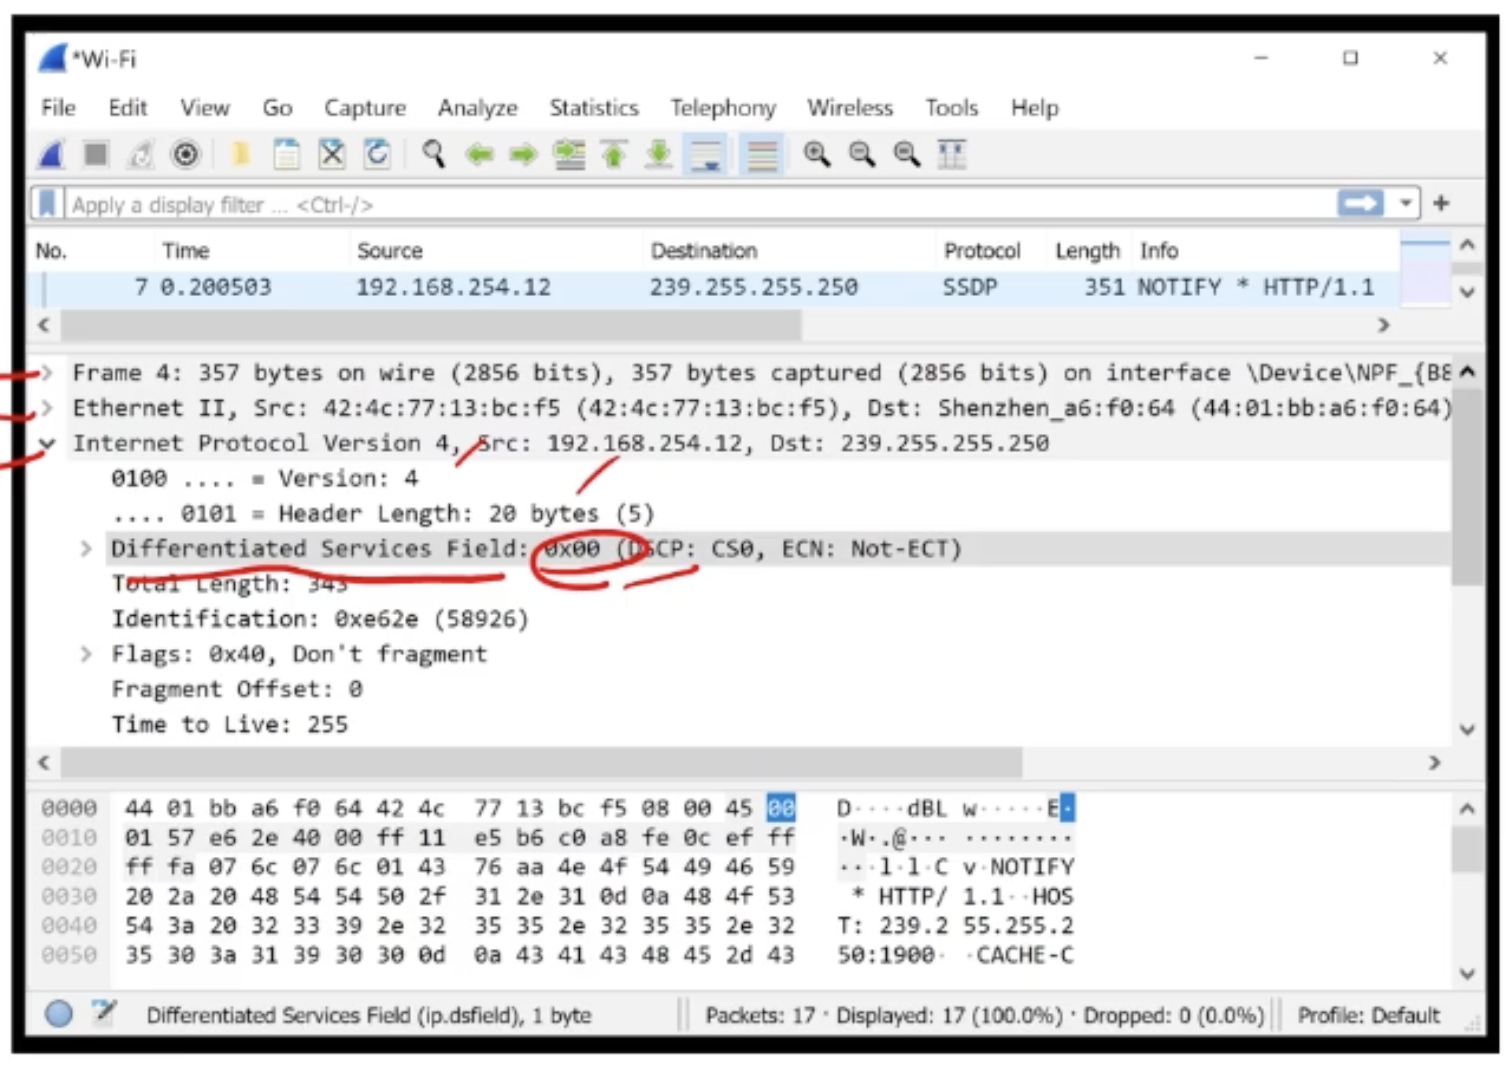Screen dimensions: 1512x1068
Task: Click the display filter bookmark icon
Action: [x=47, y=204]
